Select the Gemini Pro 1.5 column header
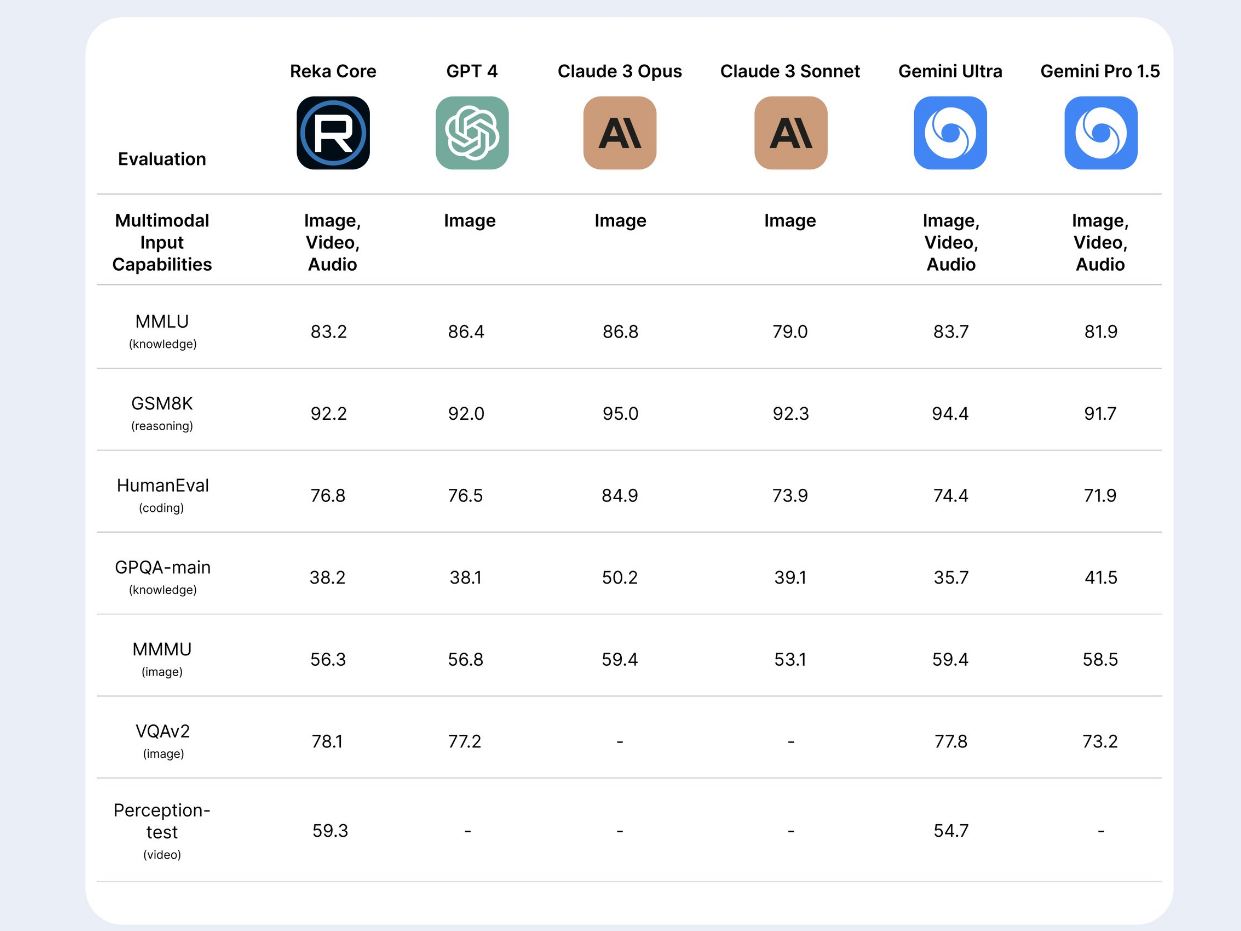Screen dimensions: 1241x931 click(x=1100, y=71)
